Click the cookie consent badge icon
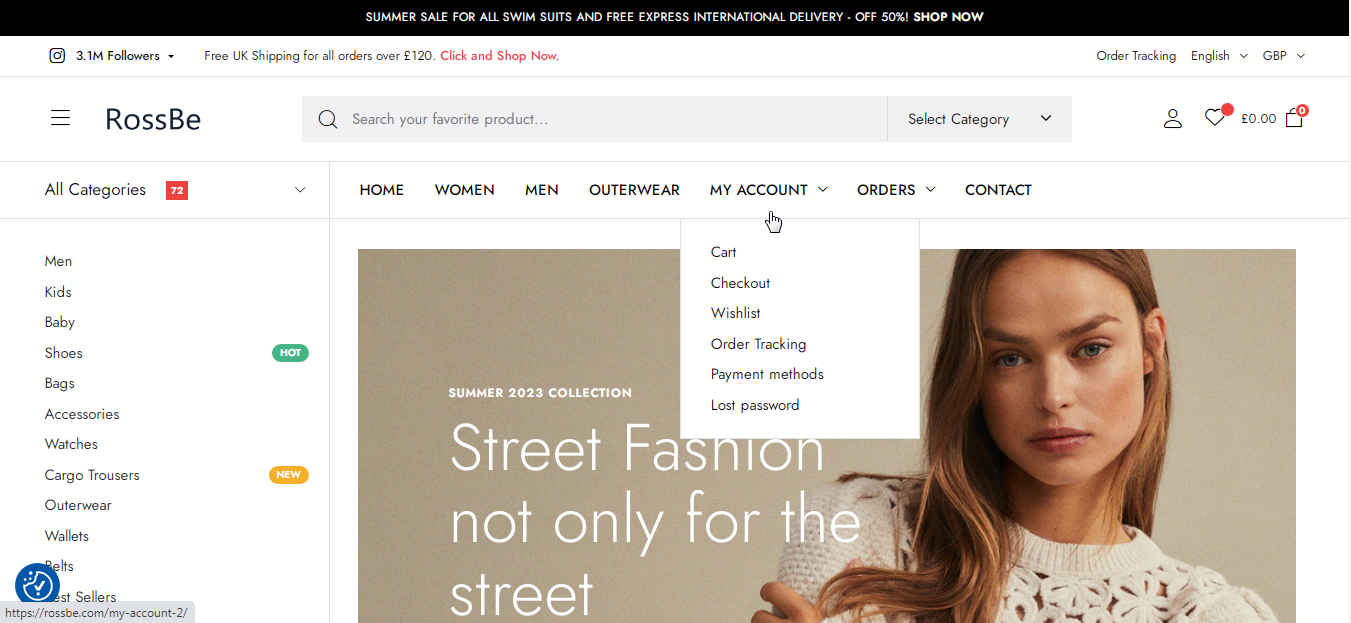 [x=37, y=586]
